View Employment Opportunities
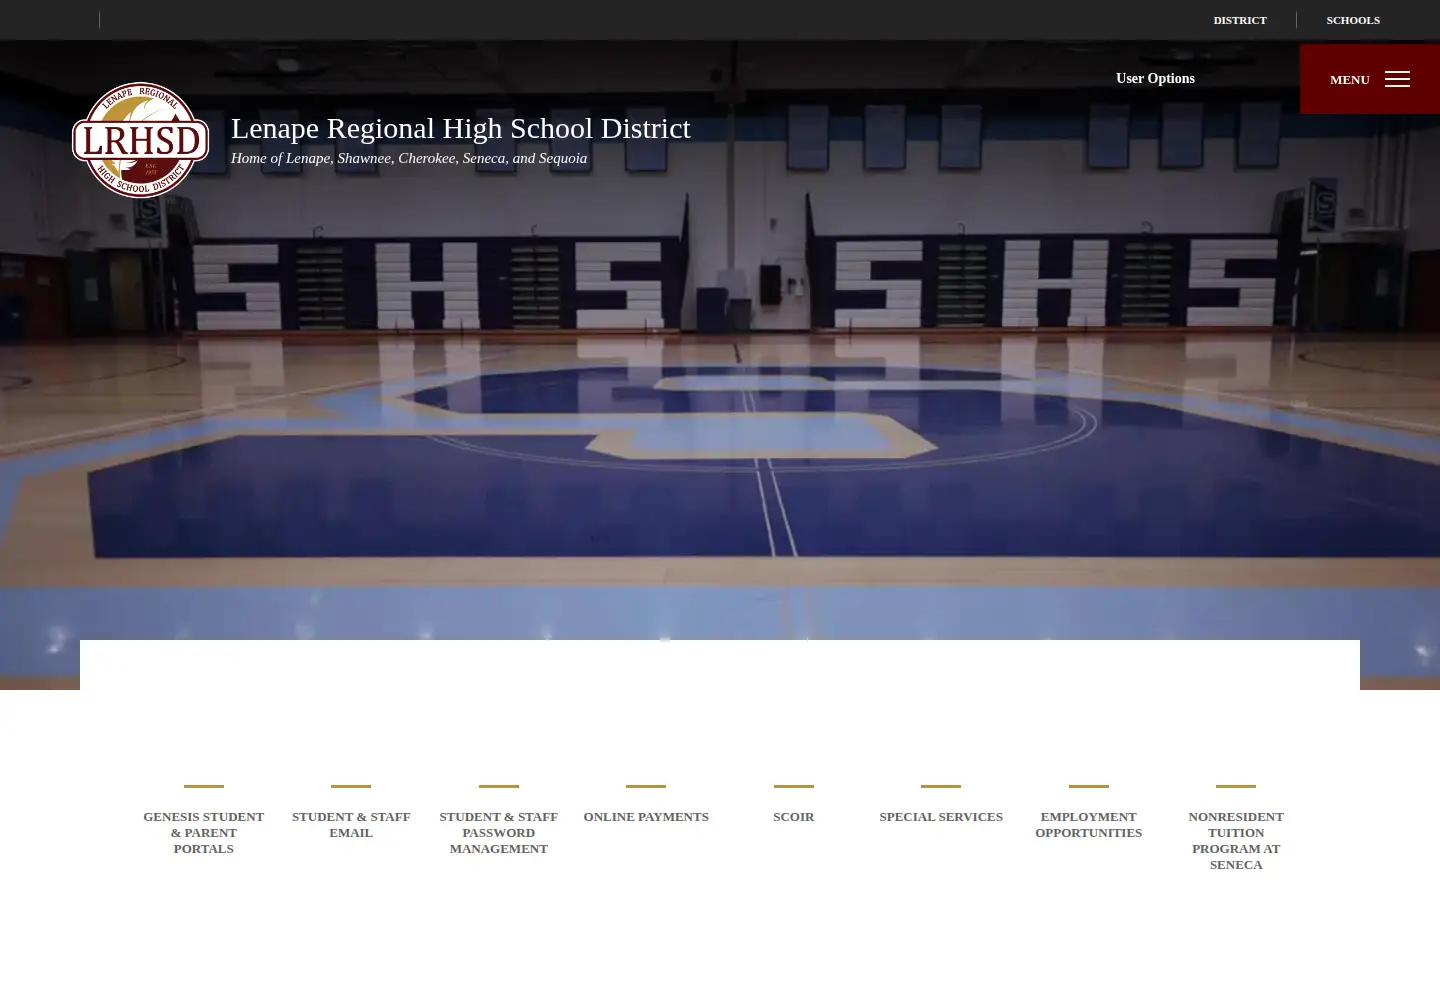 click(x=1088, y=824)
